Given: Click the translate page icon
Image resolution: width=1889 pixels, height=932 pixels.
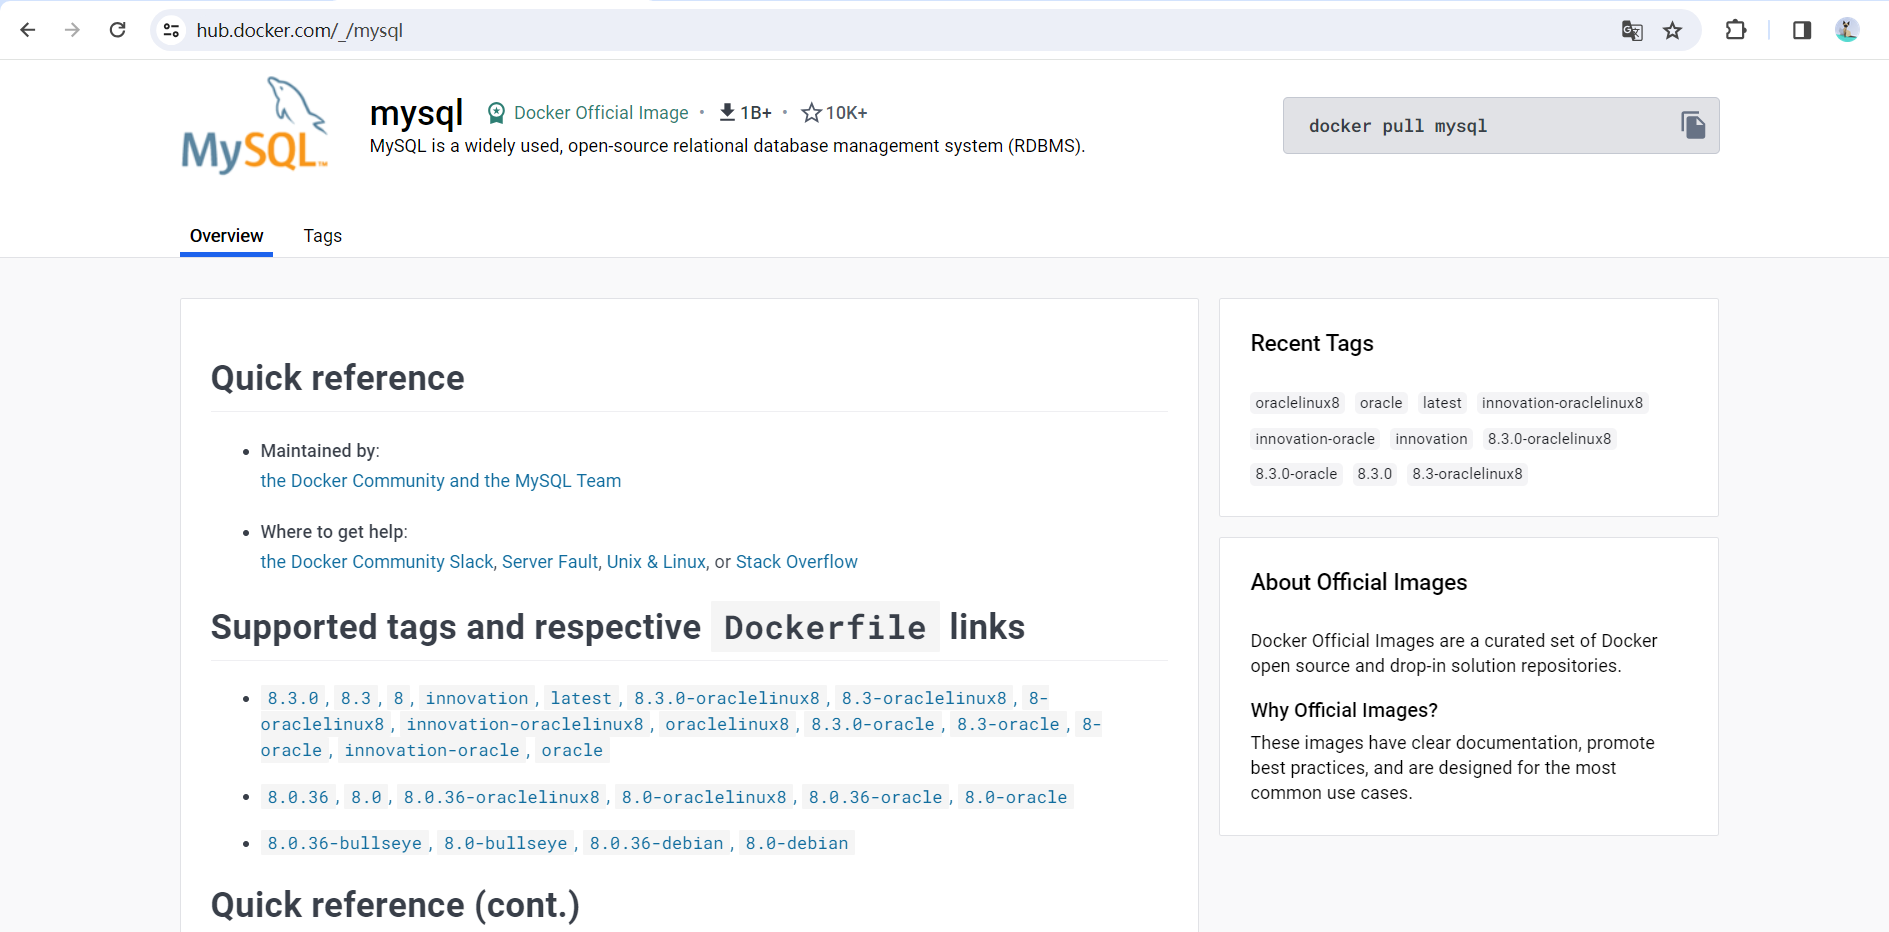Looking at the screenshot, I should (1632, 31).
